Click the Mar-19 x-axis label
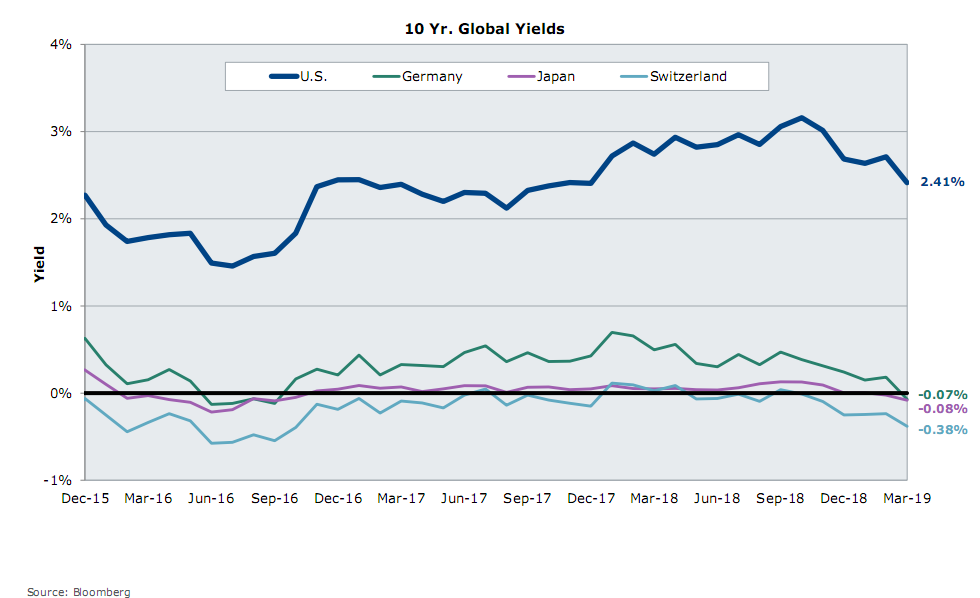This screenshot has height=598, width=980. [907, 498]
